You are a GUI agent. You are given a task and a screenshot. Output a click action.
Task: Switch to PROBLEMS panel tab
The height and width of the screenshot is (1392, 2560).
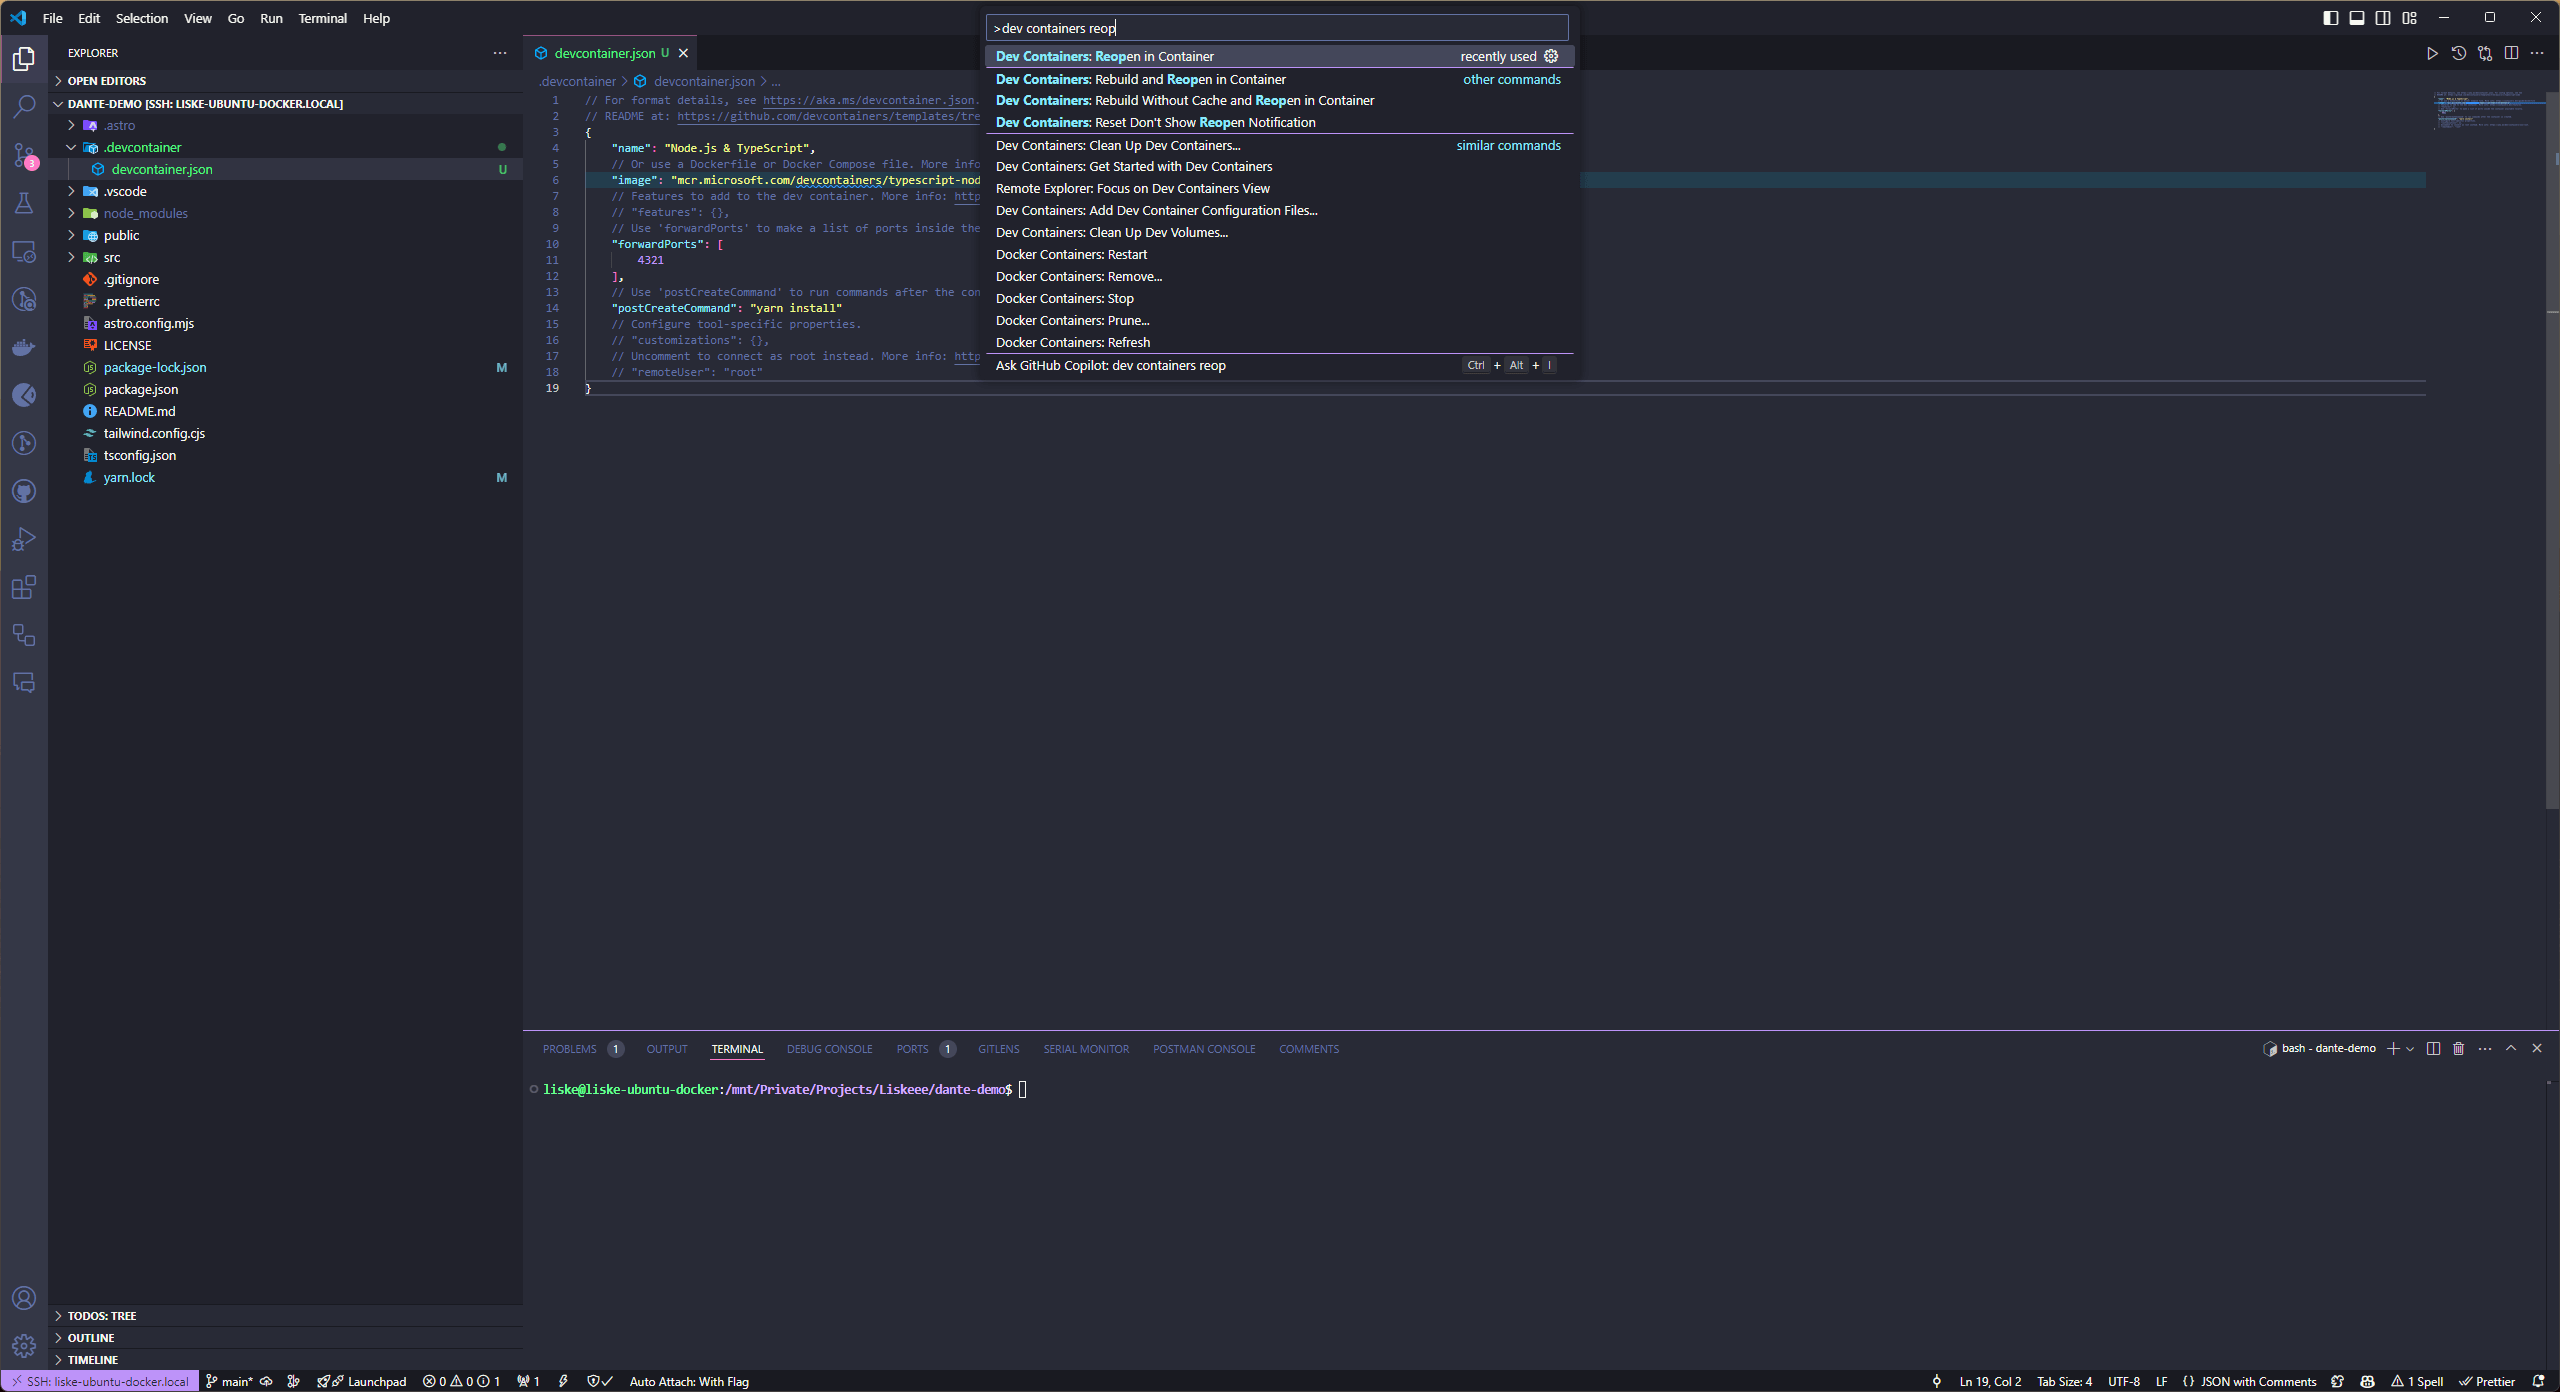point(569,1049)
